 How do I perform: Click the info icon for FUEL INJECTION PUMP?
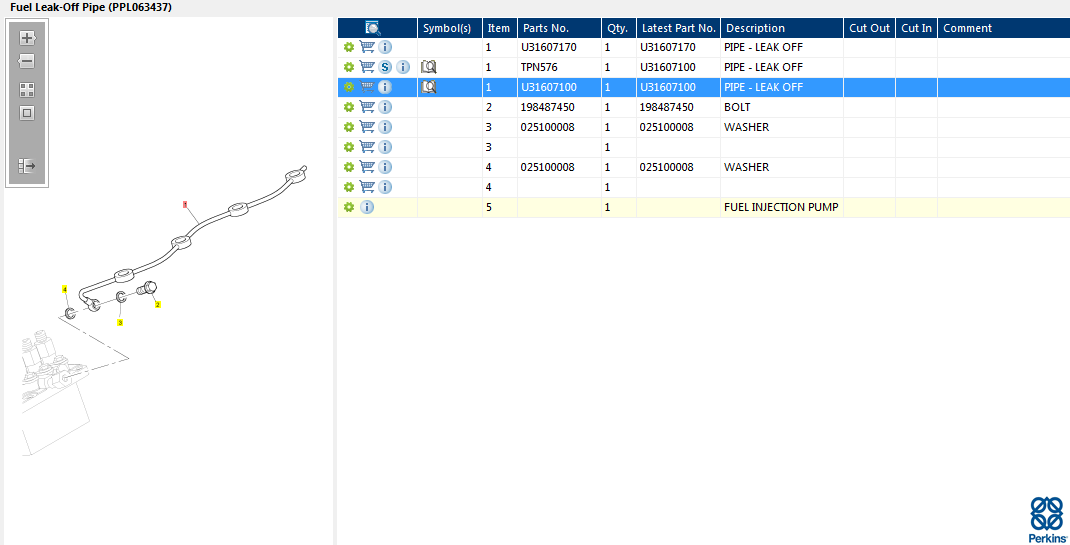tap(367, 207)
